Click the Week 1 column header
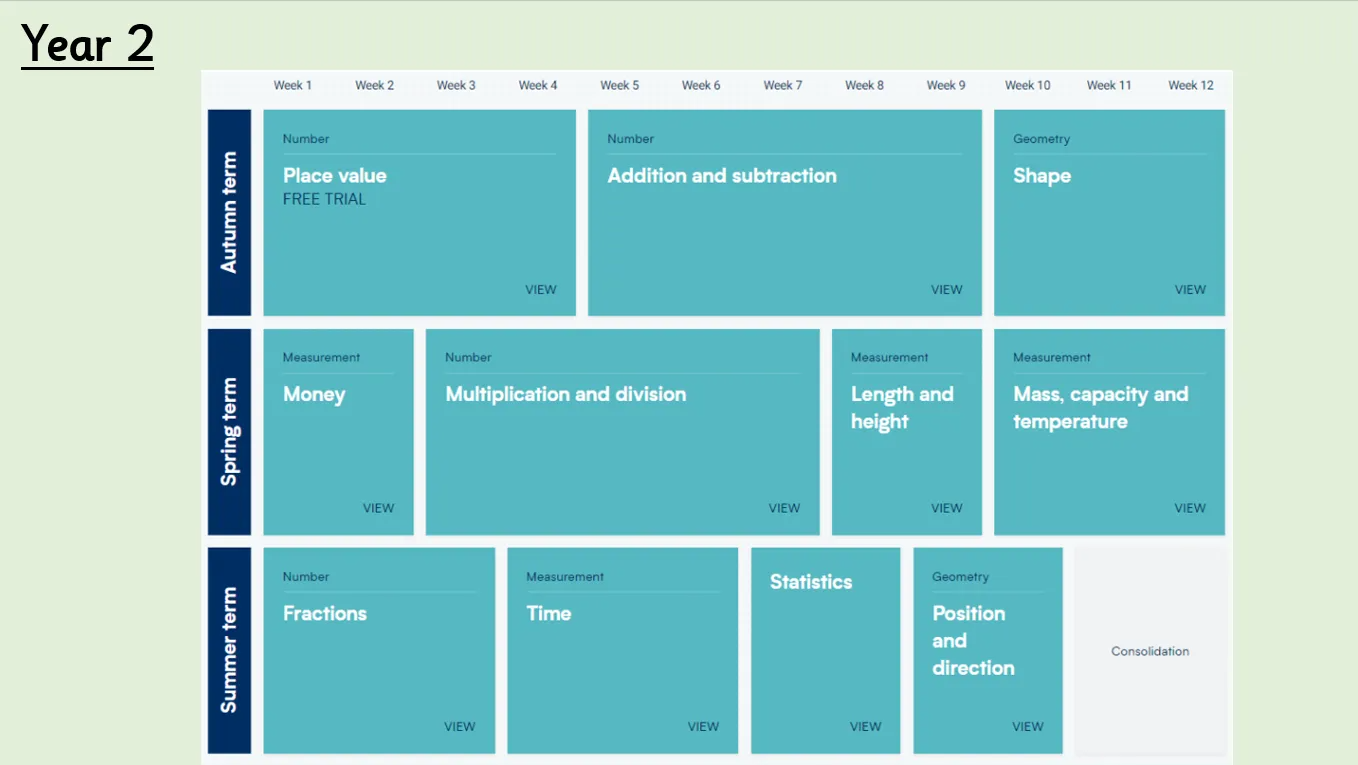Screen dimensions: 1358x765 click(x=293, y=85)
